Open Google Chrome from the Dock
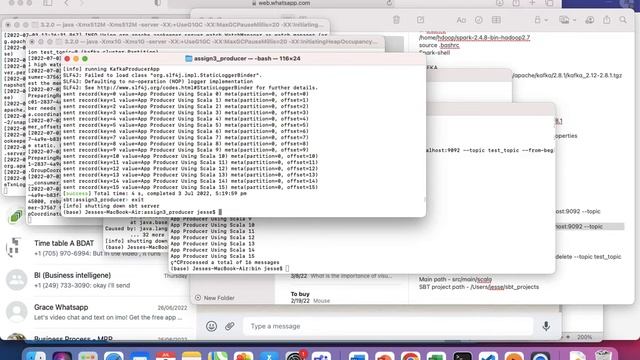The width and height of the screenshot is (640, 360). point(411,357)
